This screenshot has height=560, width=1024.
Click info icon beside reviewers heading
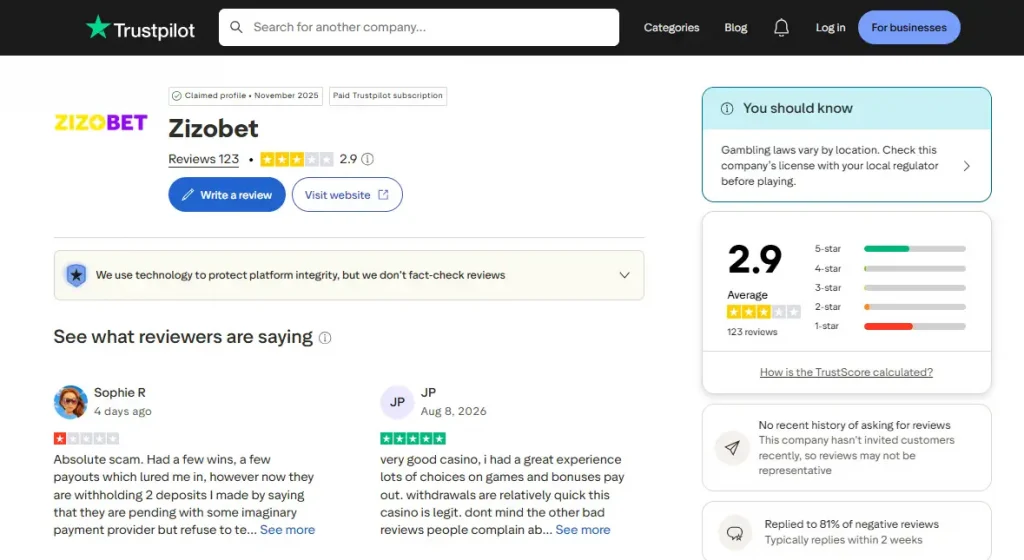click(x=325, y=337)
